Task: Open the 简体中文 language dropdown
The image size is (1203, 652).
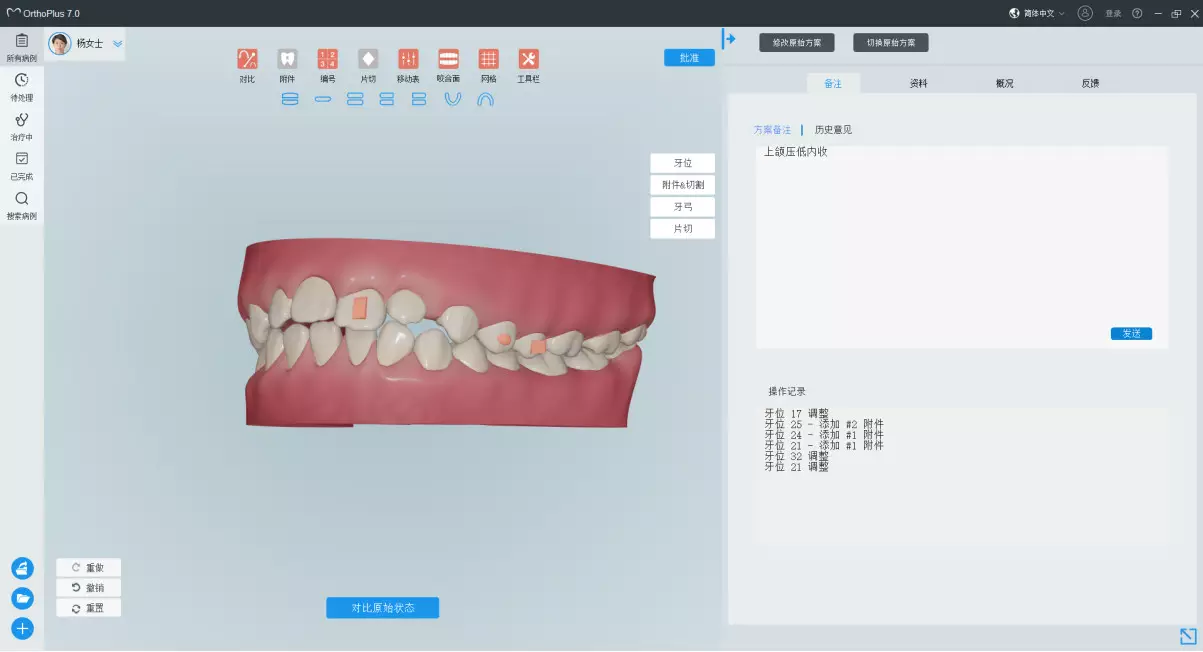Action: 1036,13
